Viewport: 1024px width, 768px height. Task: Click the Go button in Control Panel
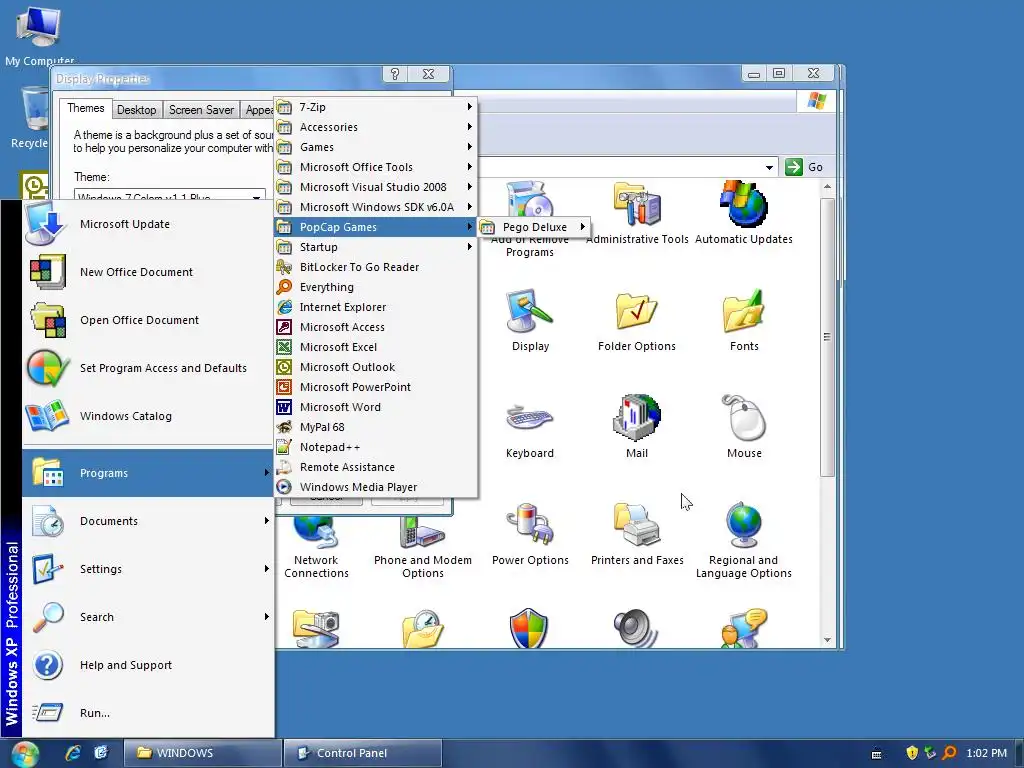click(805, 167)
